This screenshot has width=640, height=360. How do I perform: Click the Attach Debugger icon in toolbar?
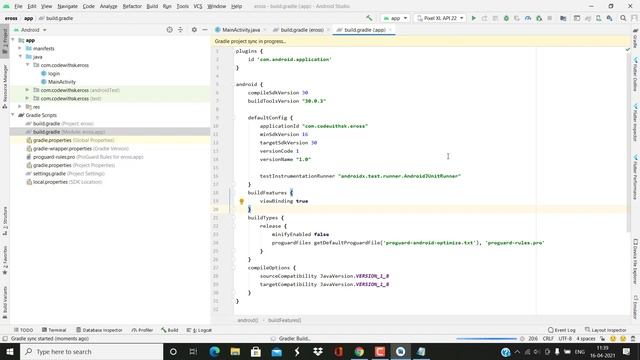pyautogui.click(x=539, y=18)
